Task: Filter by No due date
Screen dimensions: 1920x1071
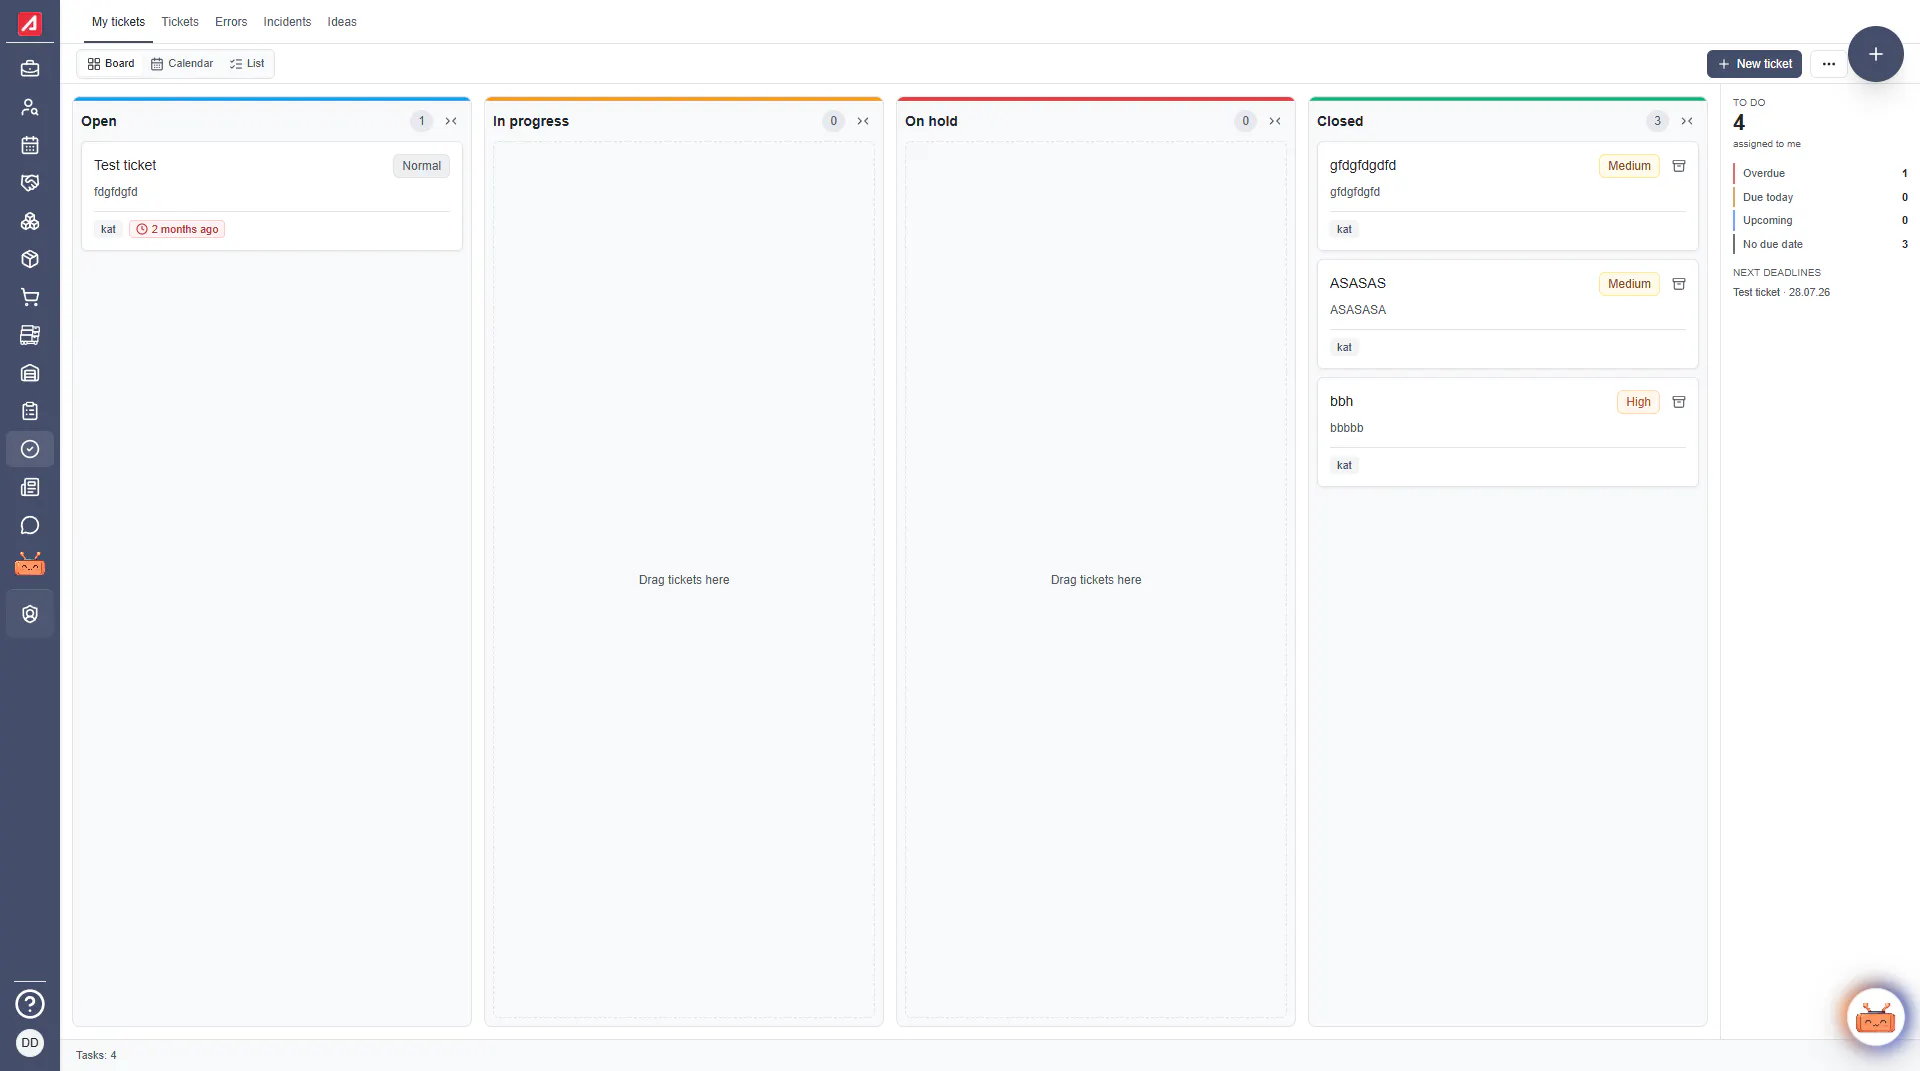Action: tap(1821, 244)
